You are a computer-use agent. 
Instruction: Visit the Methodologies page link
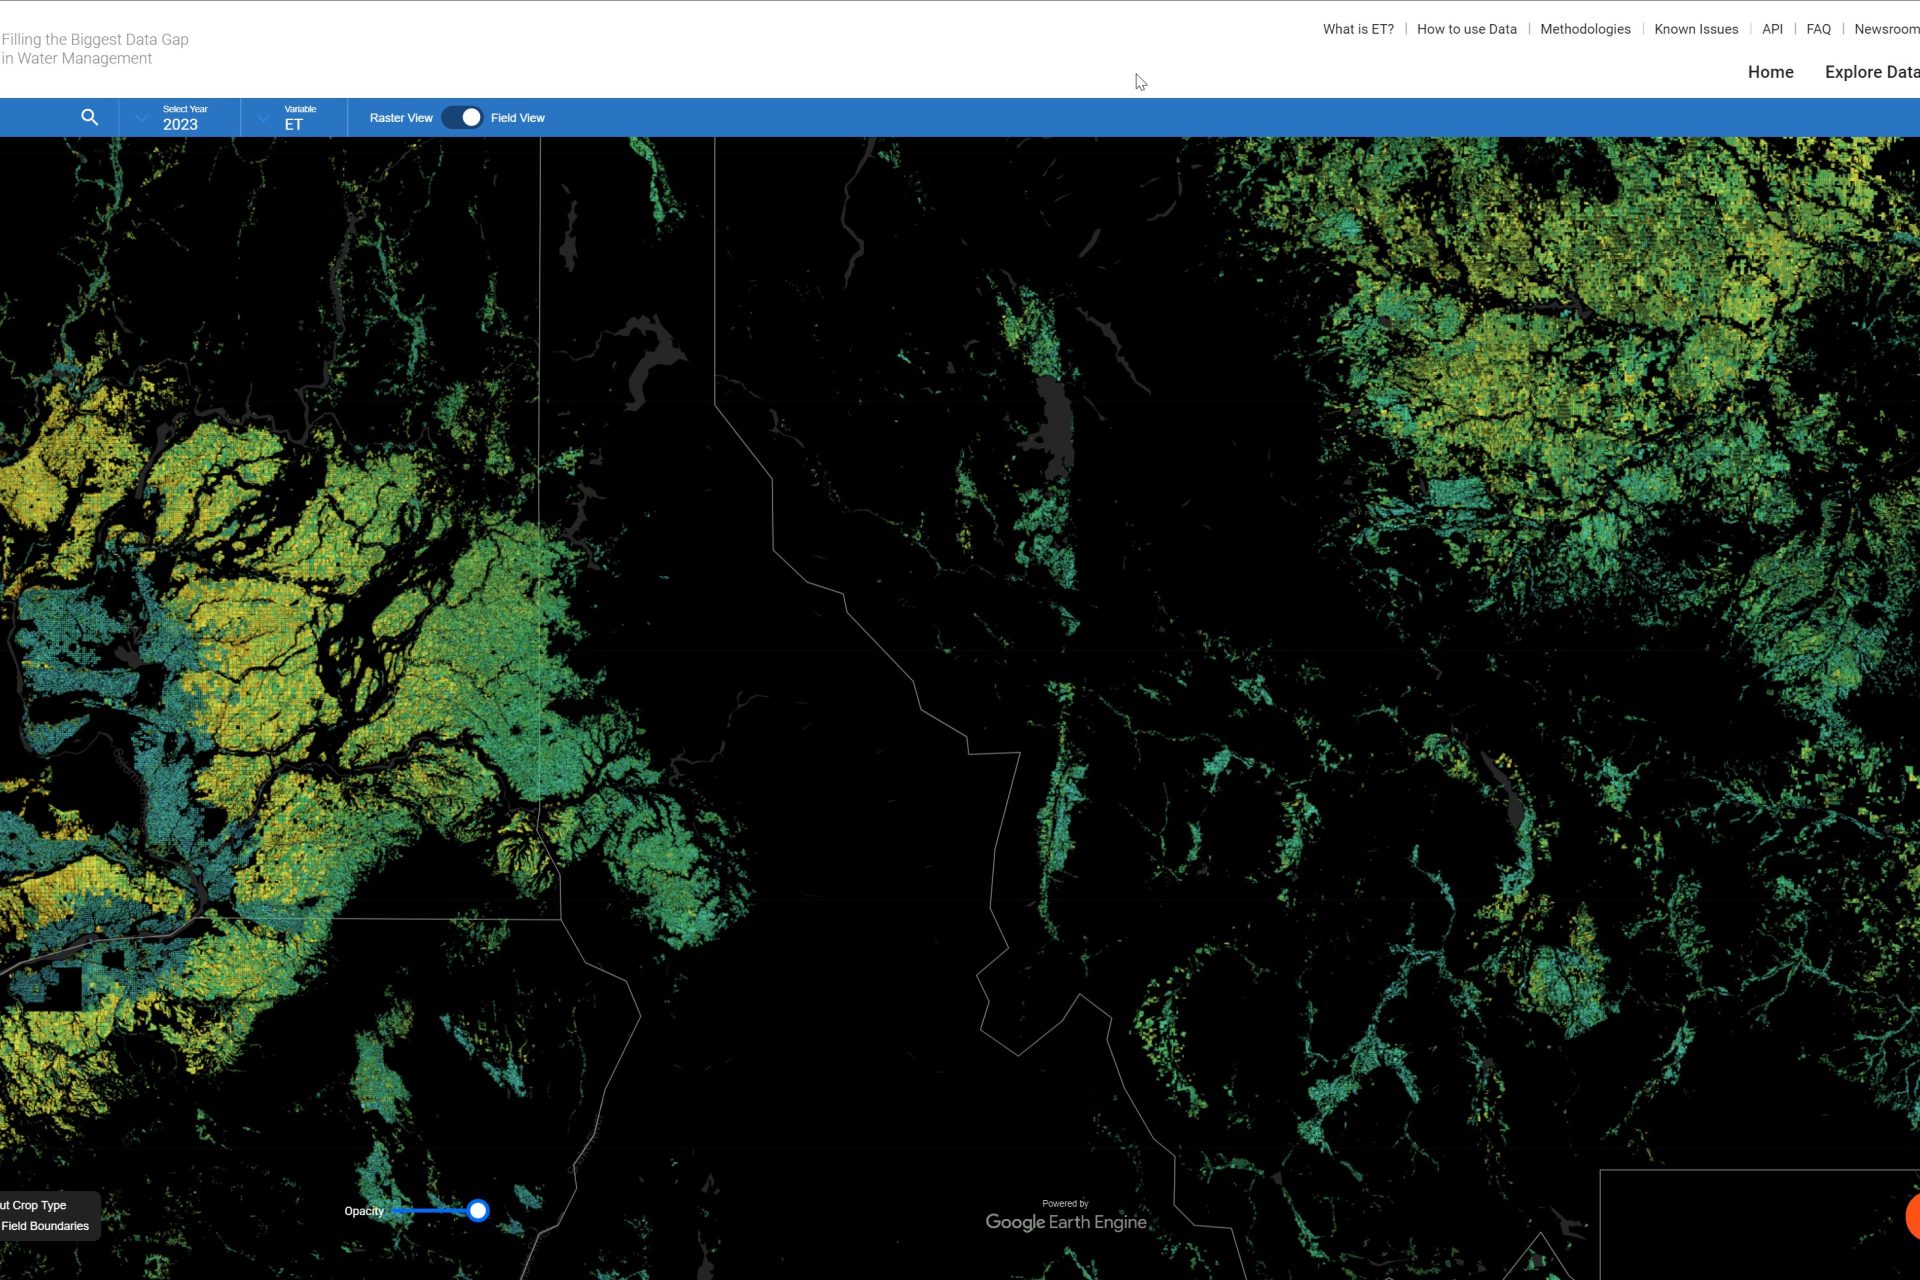[1584, 29]
